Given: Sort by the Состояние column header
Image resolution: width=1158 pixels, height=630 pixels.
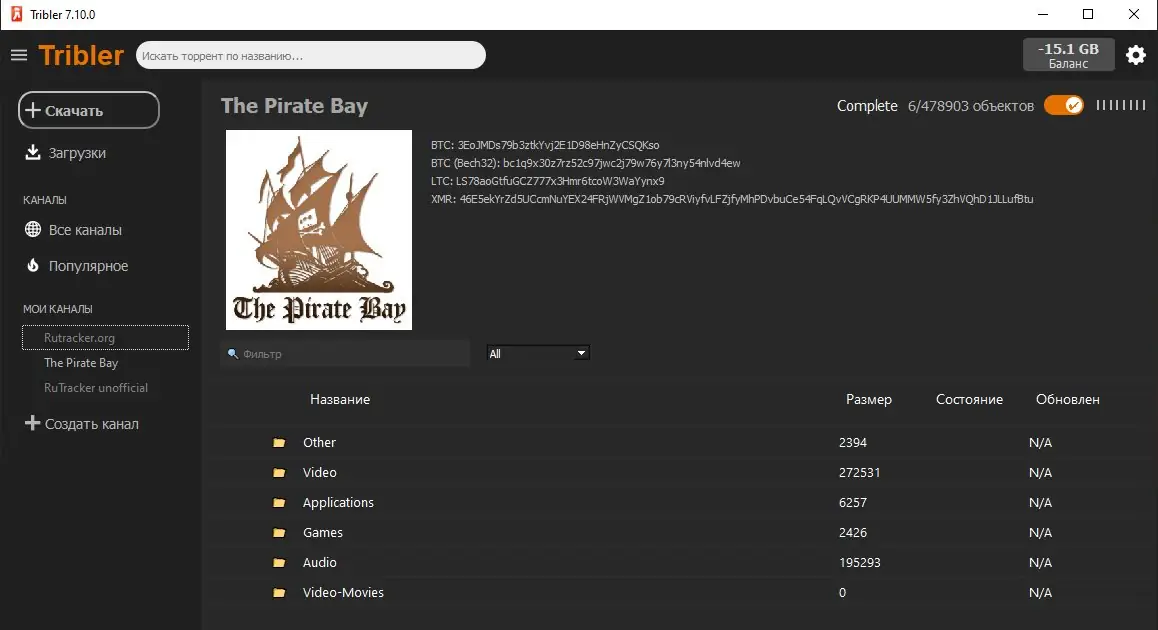Looking at the screenshot, I should tap(969, 400).
